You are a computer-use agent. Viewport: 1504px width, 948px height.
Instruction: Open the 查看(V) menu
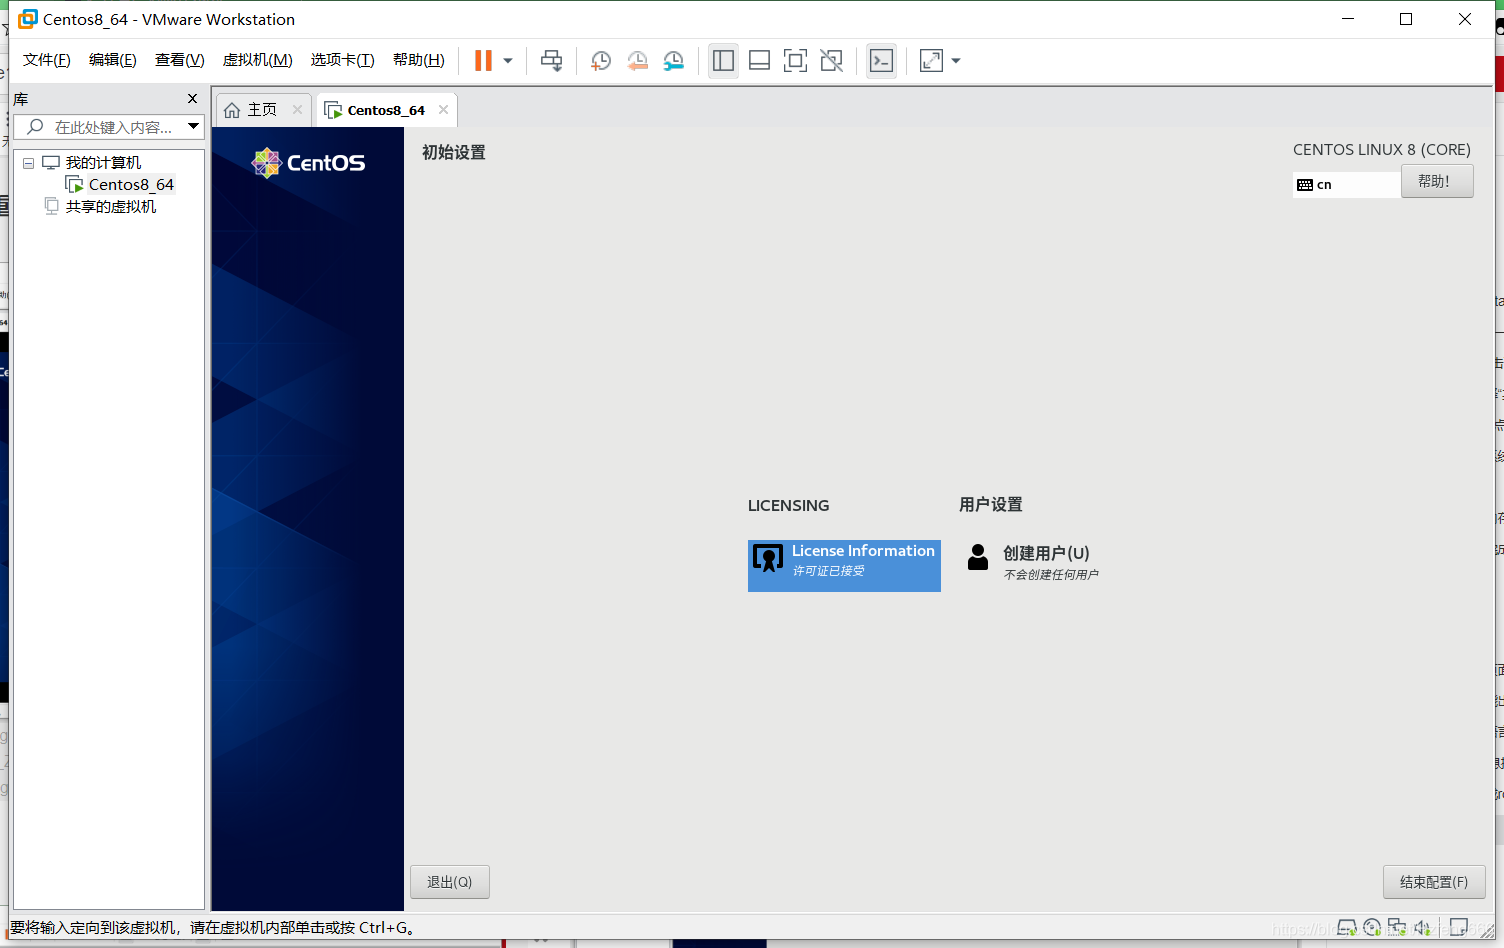(180, 60)
